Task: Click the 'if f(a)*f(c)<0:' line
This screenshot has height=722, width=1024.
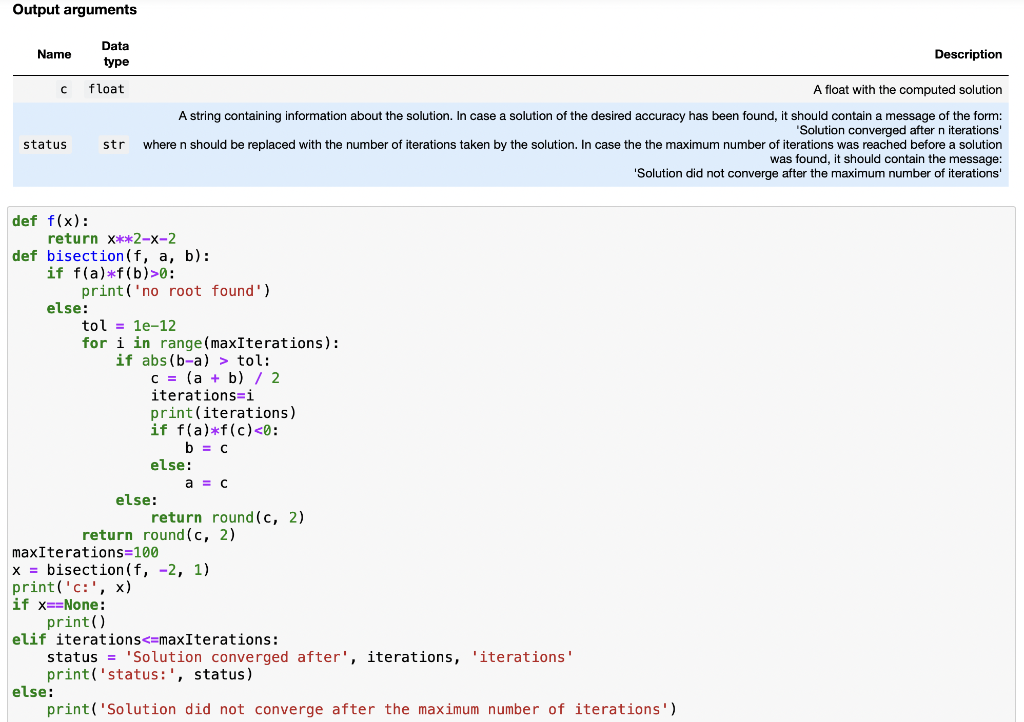Action: (215, 431)
